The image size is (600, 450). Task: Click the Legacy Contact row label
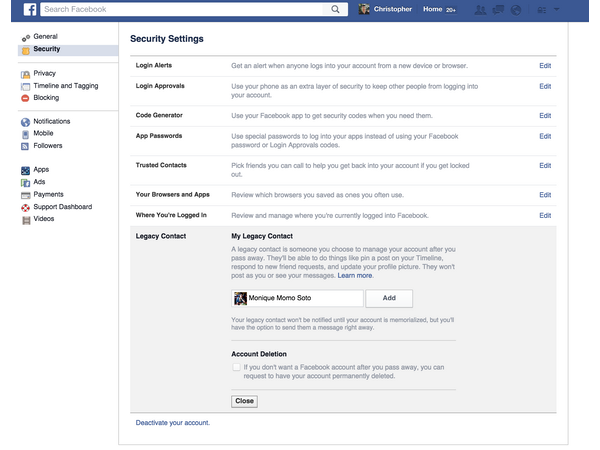tap(161, 236)
